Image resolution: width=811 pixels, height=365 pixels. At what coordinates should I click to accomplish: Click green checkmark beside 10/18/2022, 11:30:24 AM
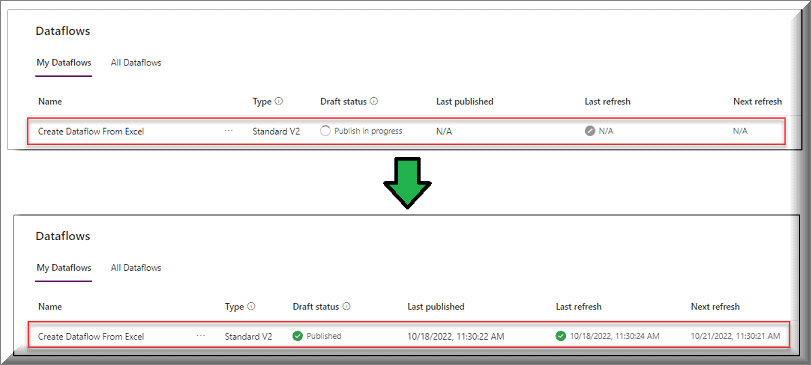point(561,336)
